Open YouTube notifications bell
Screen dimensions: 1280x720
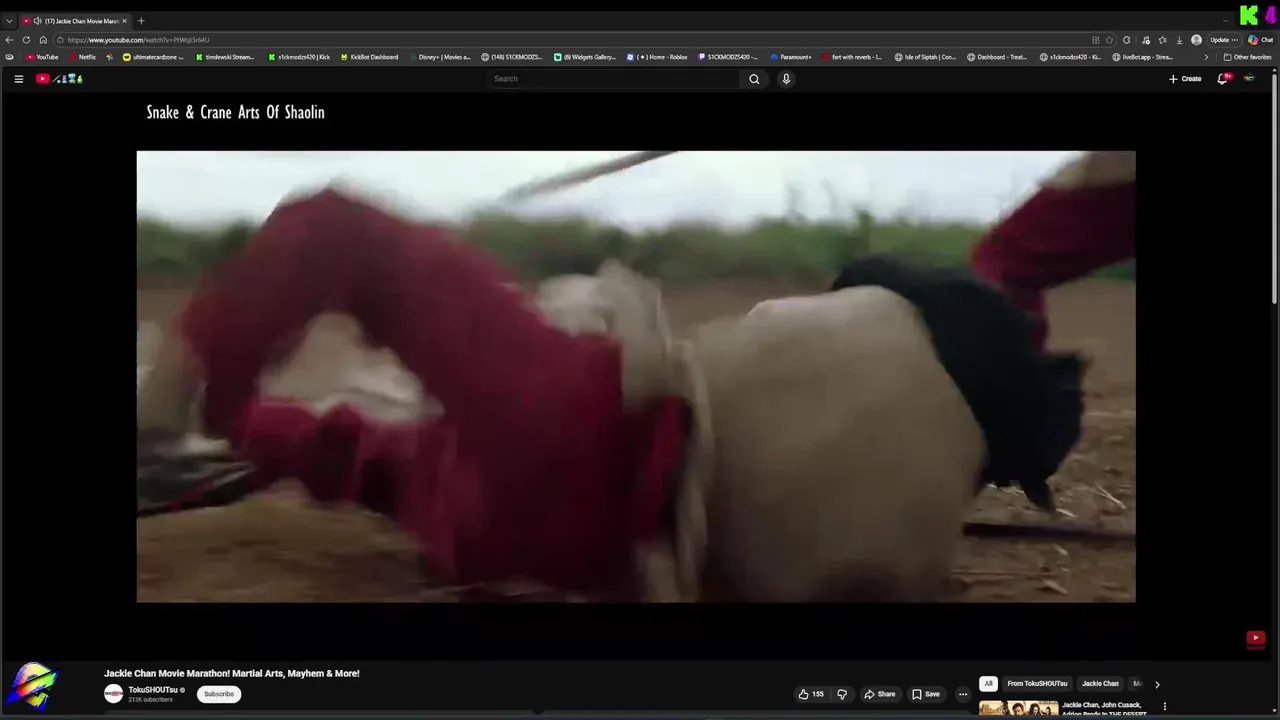pos(1222,79)
